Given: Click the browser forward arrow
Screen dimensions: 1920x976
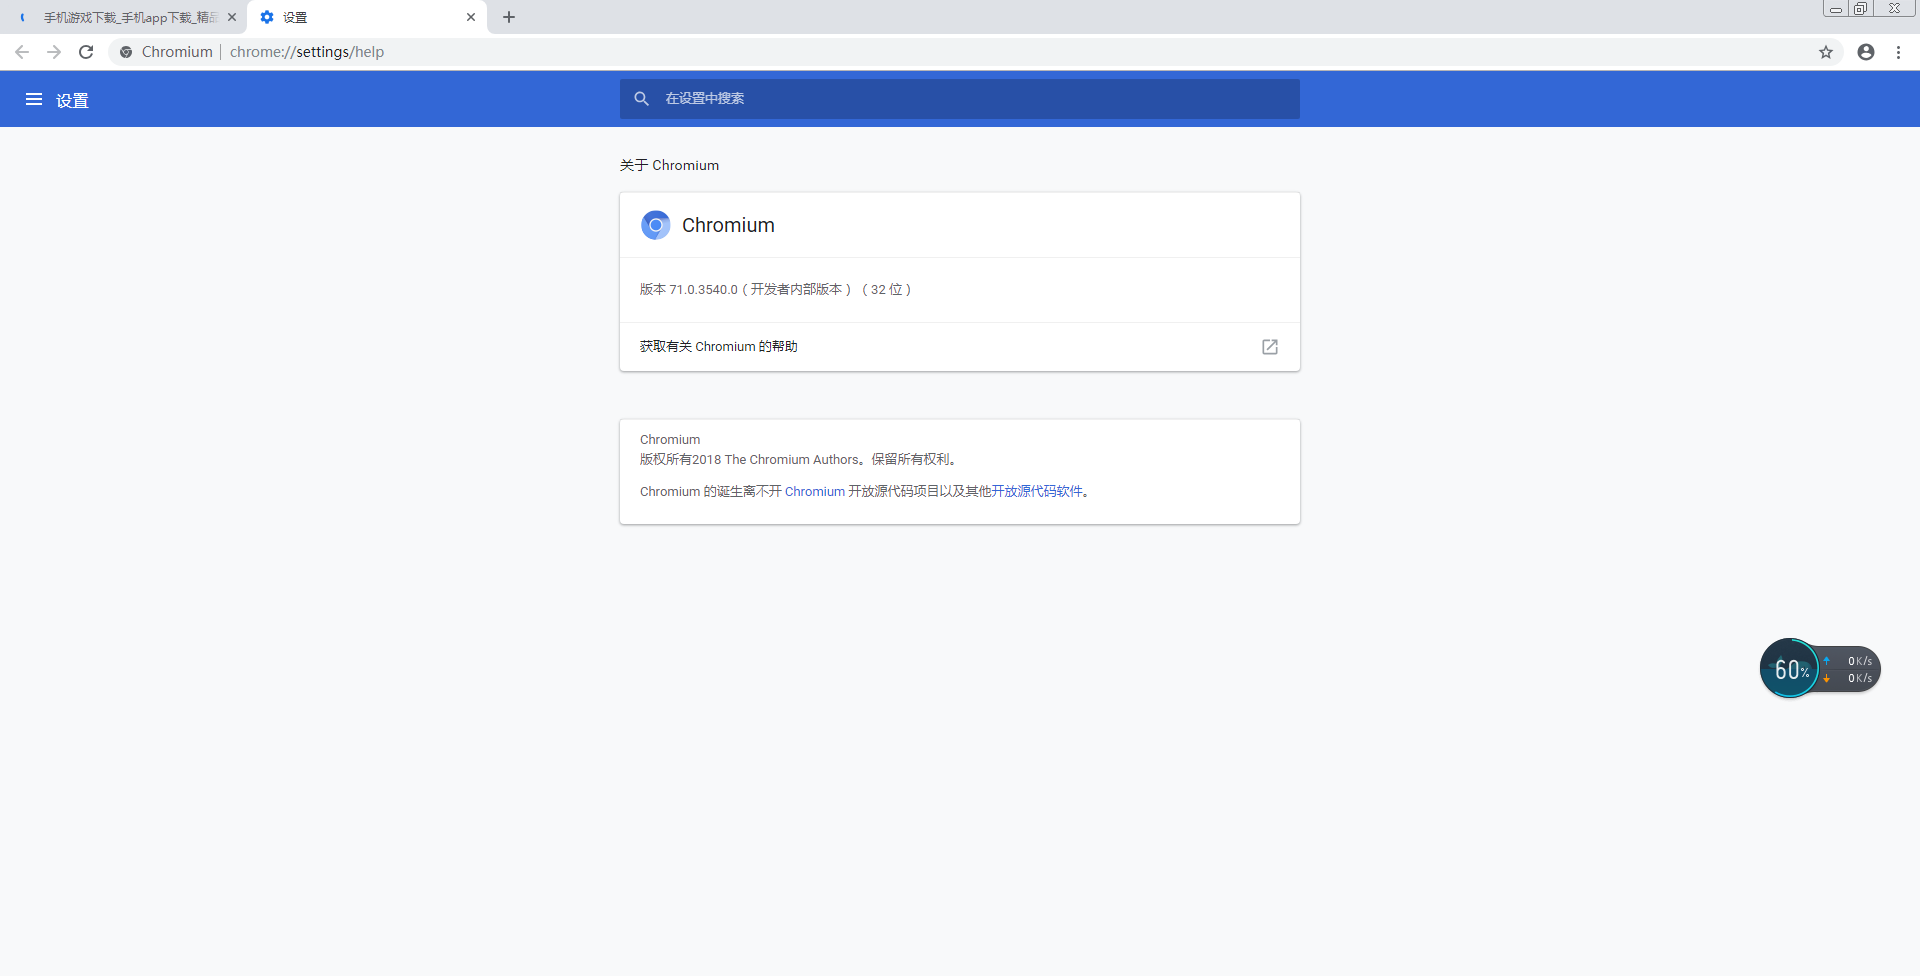Looking at the screenshot, I should (x=54, y=52).
